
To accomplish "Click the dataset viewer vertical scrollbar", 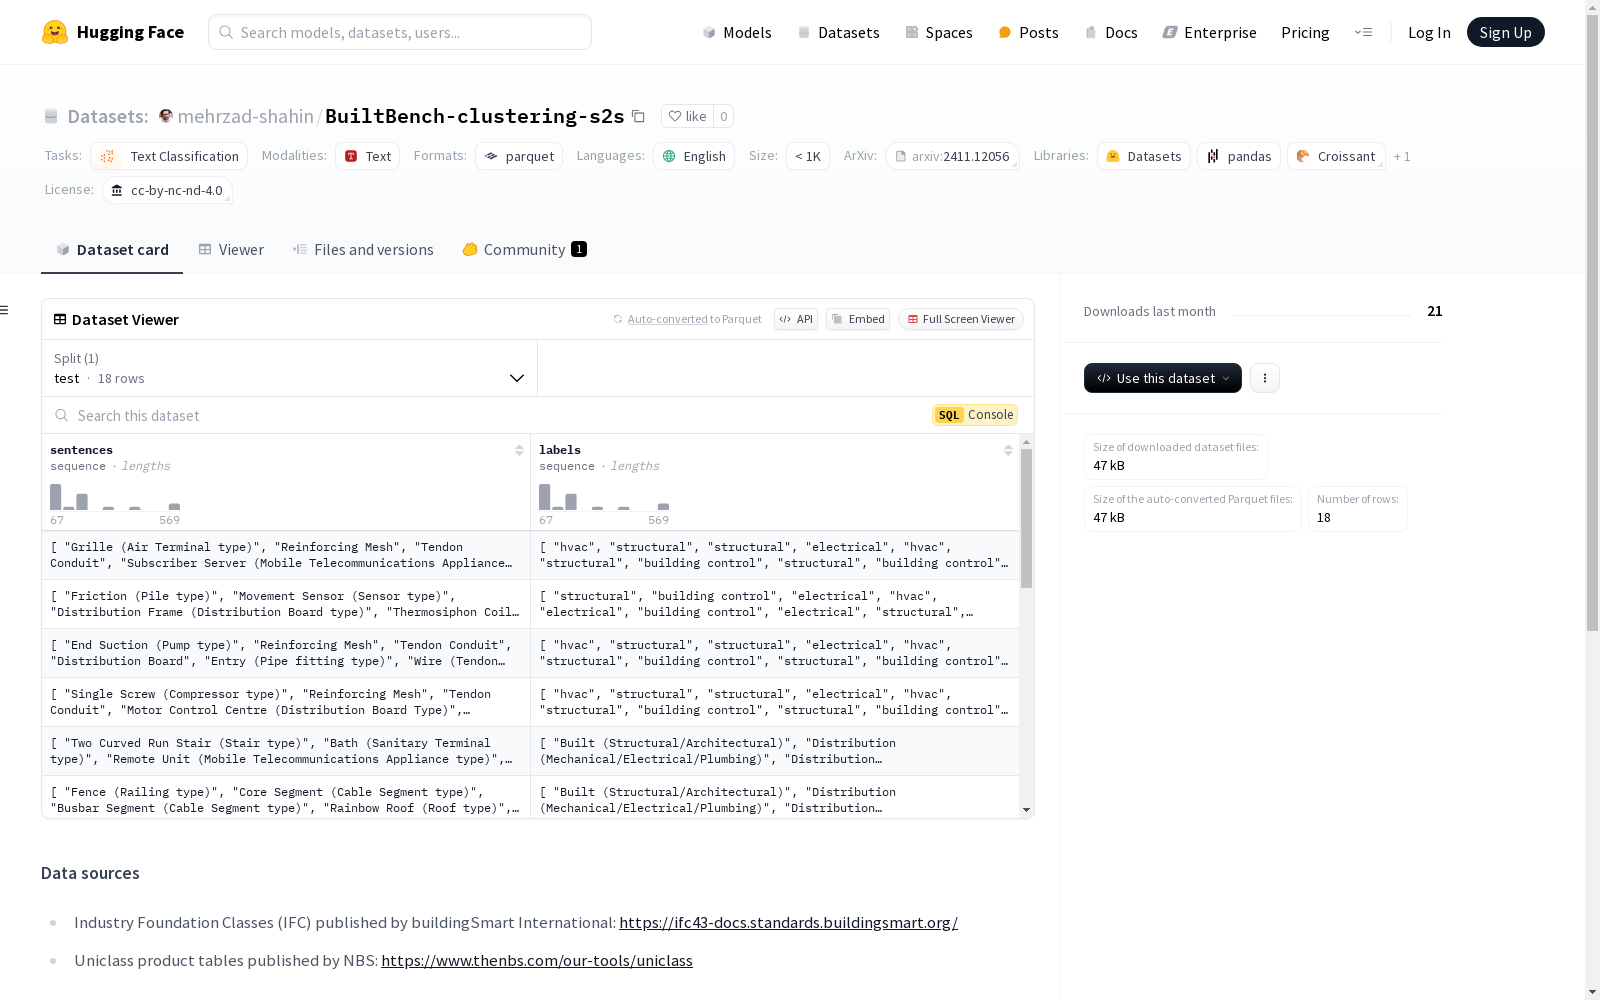I will click(x=1026, y=518).
